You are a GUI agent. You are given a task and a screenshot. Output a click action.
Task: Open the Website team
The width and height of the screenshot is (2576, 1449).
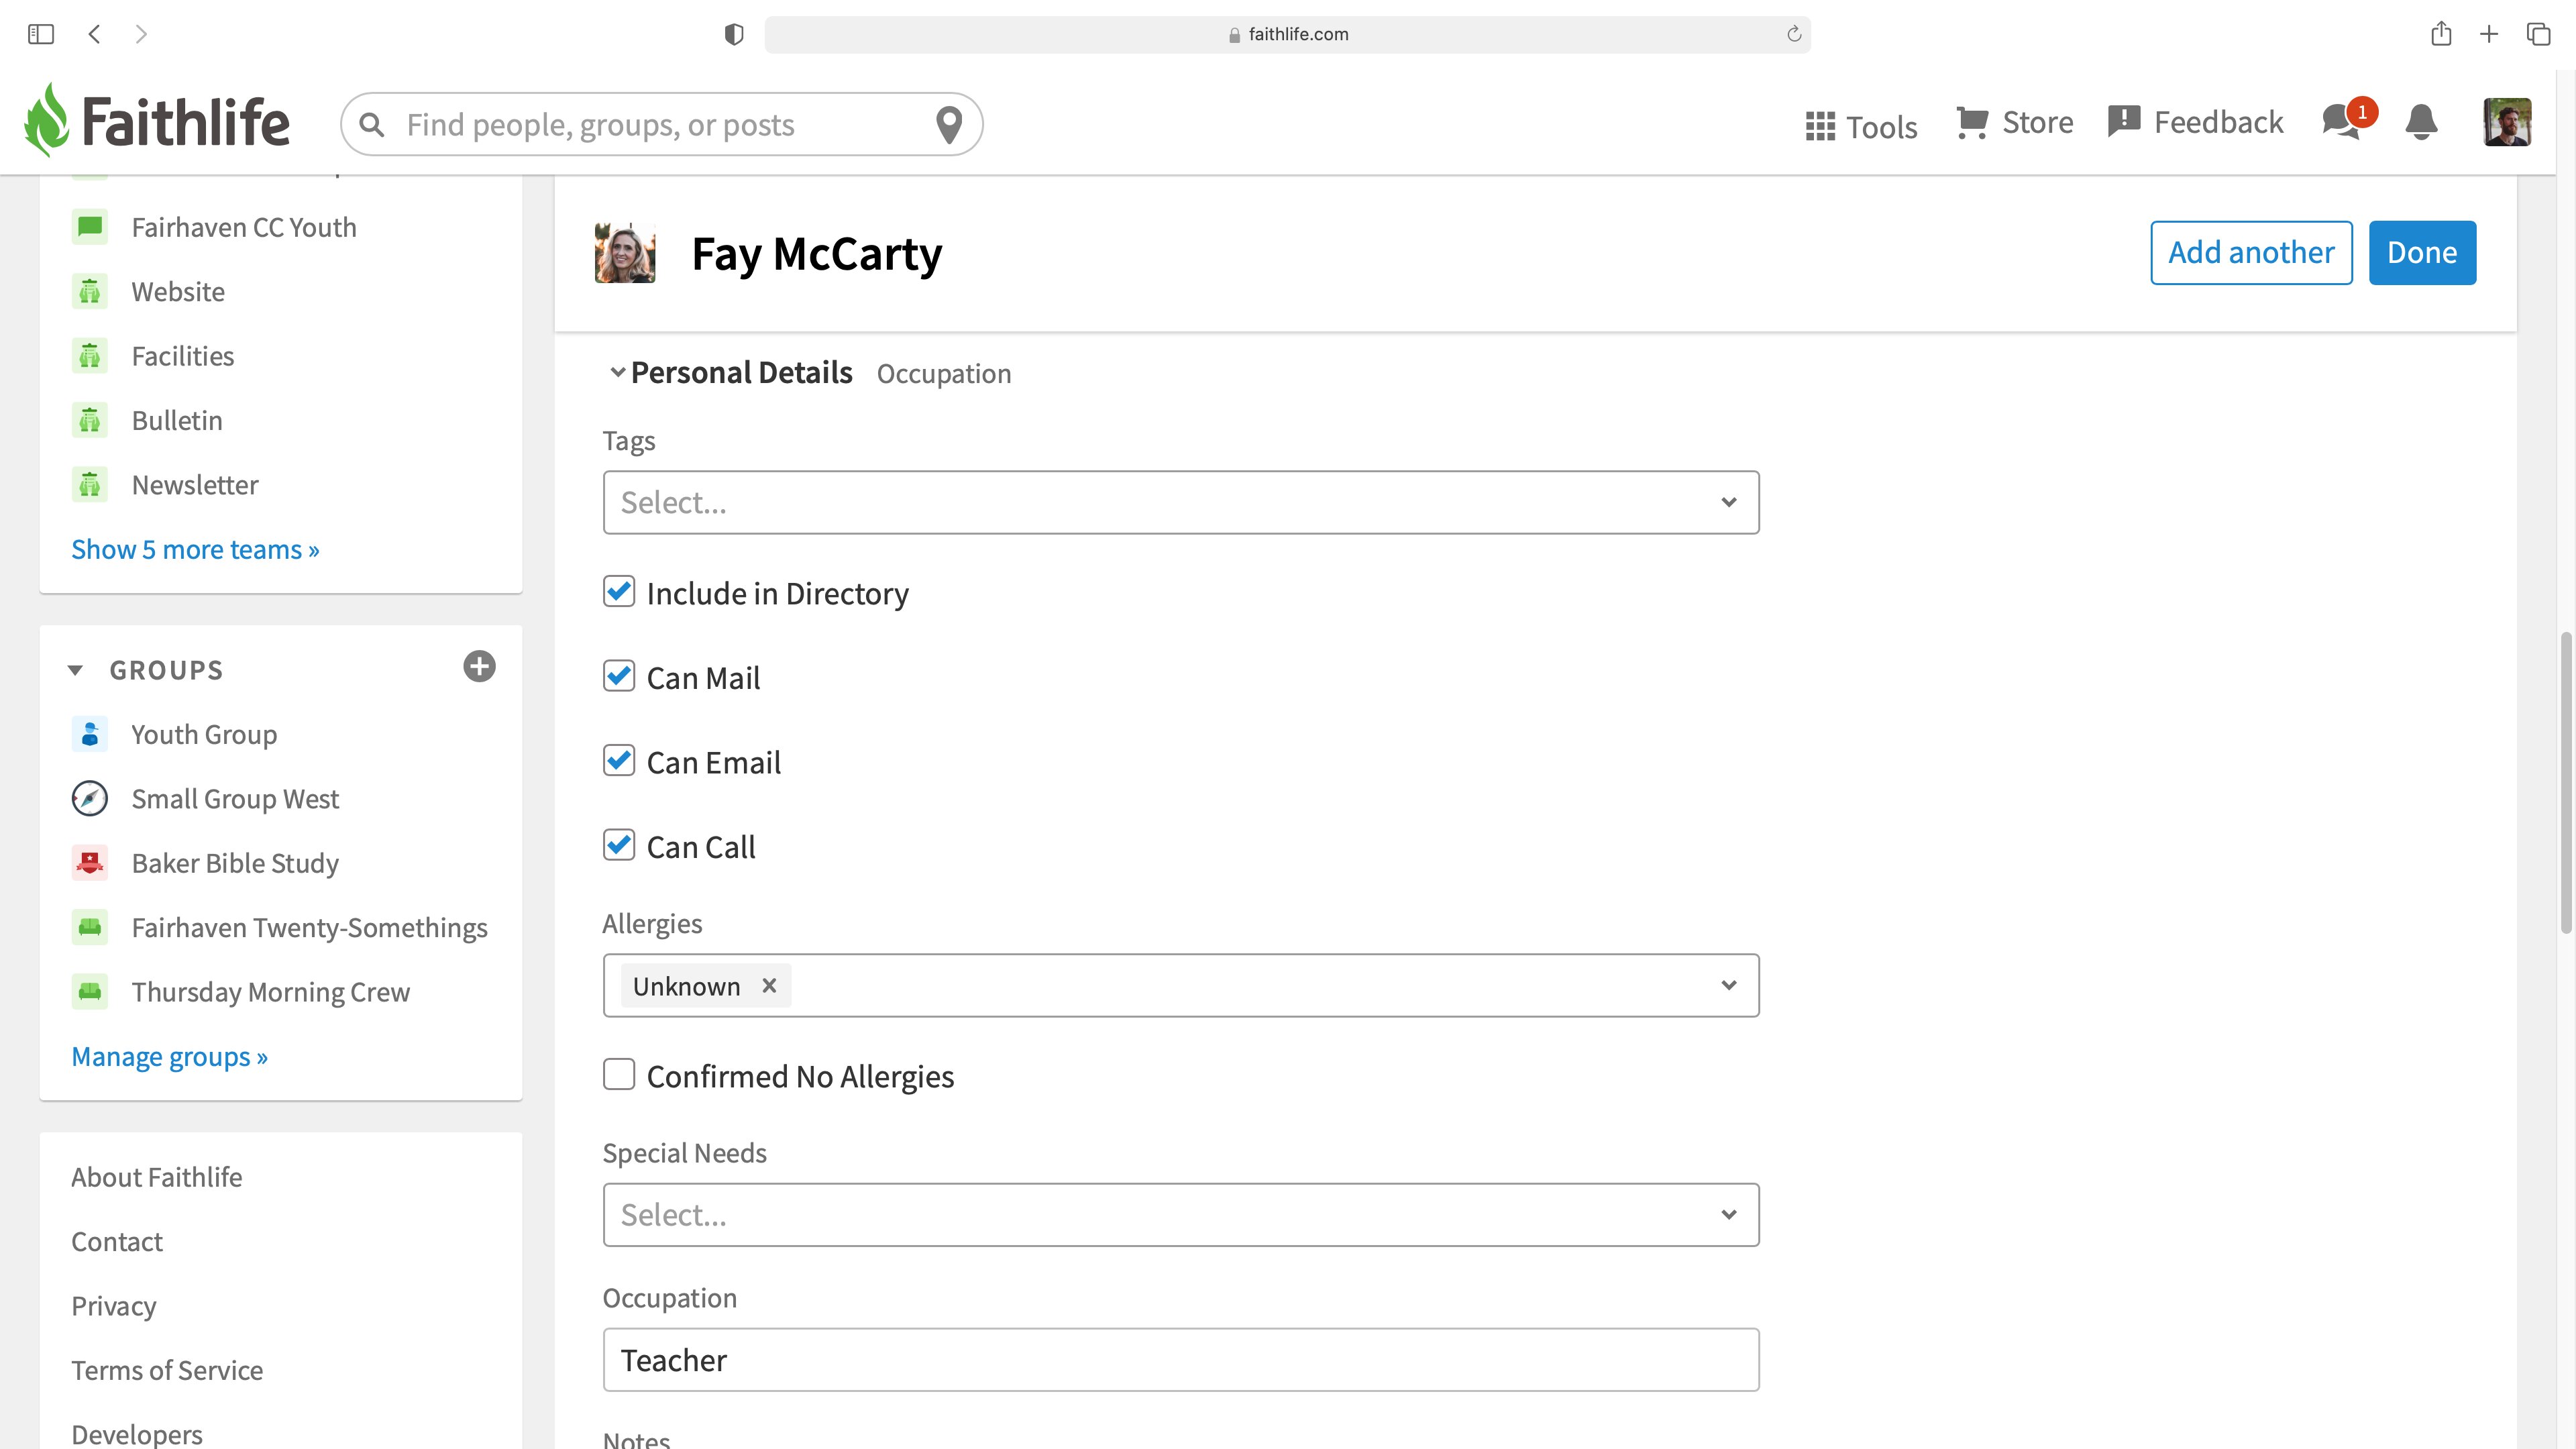178,292
